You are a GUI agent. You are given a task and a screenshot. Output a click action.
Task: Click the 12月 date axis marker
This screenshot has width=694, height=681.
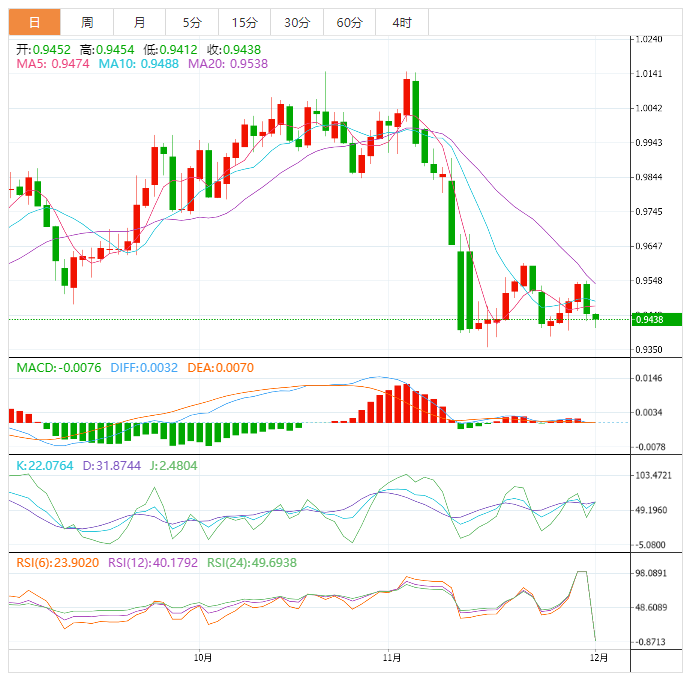599,658
